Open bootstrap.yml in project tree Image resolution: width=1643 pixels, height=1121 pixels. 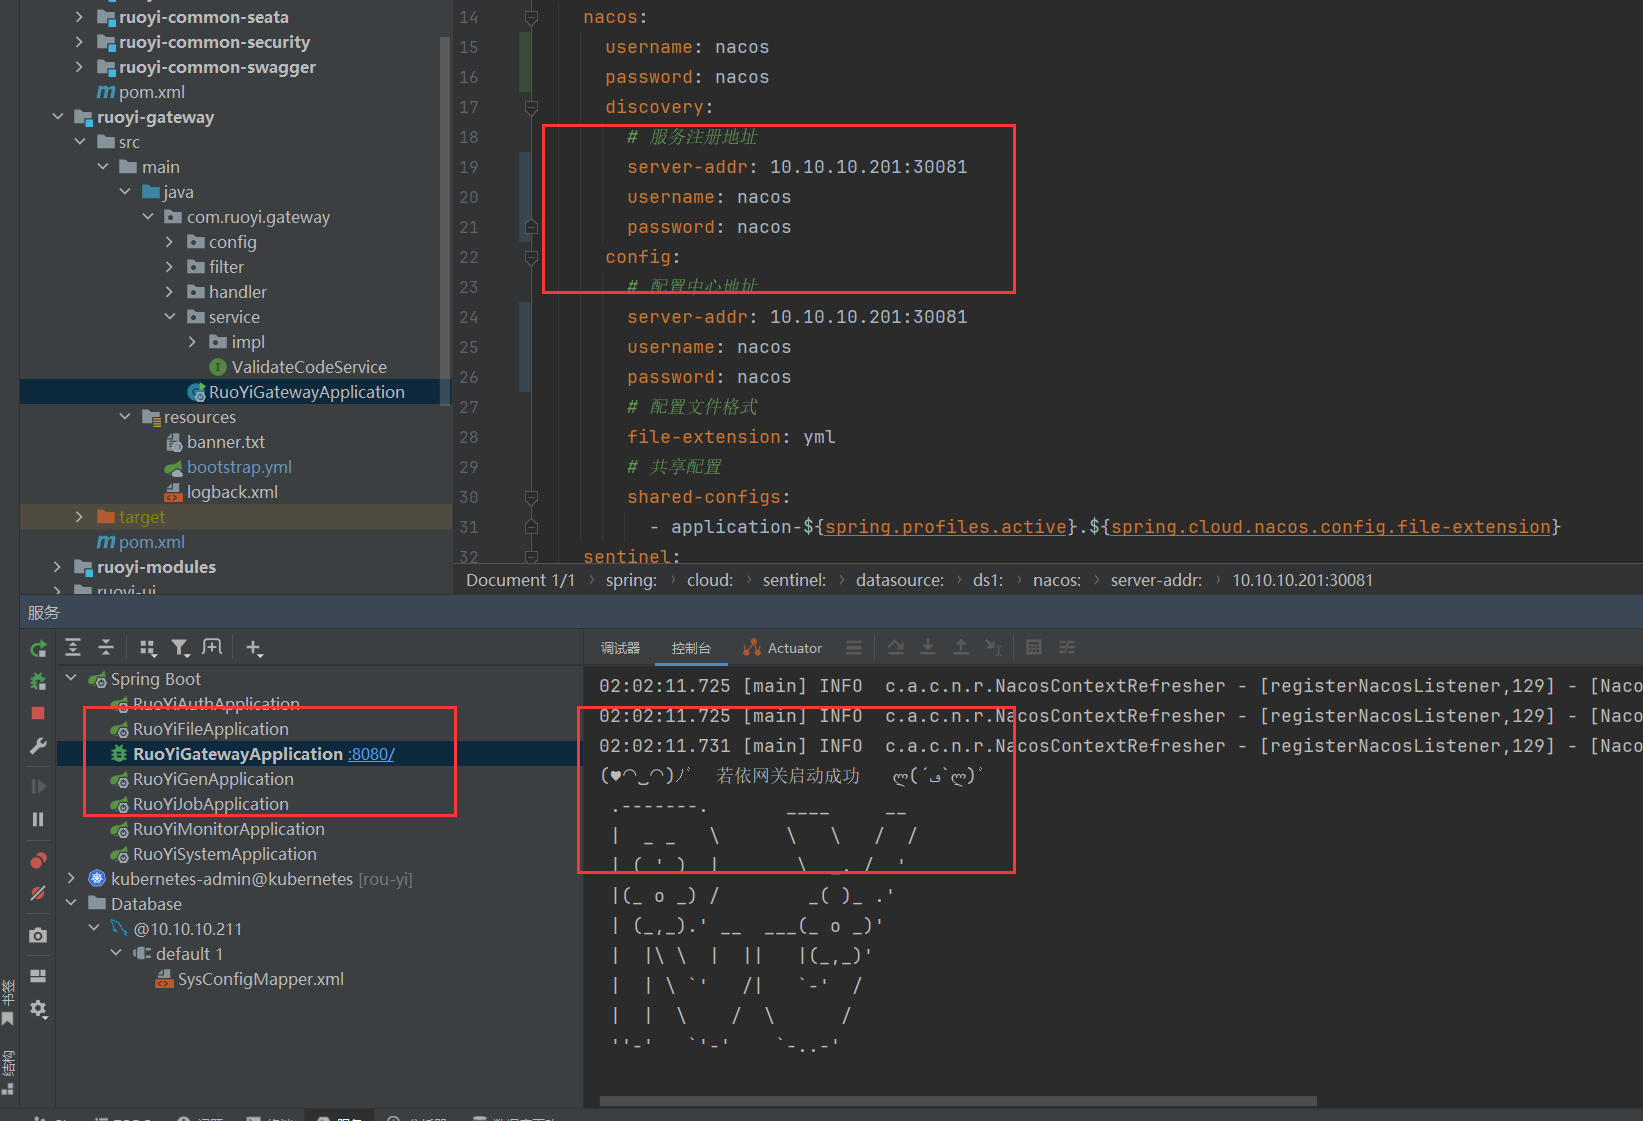[x=239, y=467]
